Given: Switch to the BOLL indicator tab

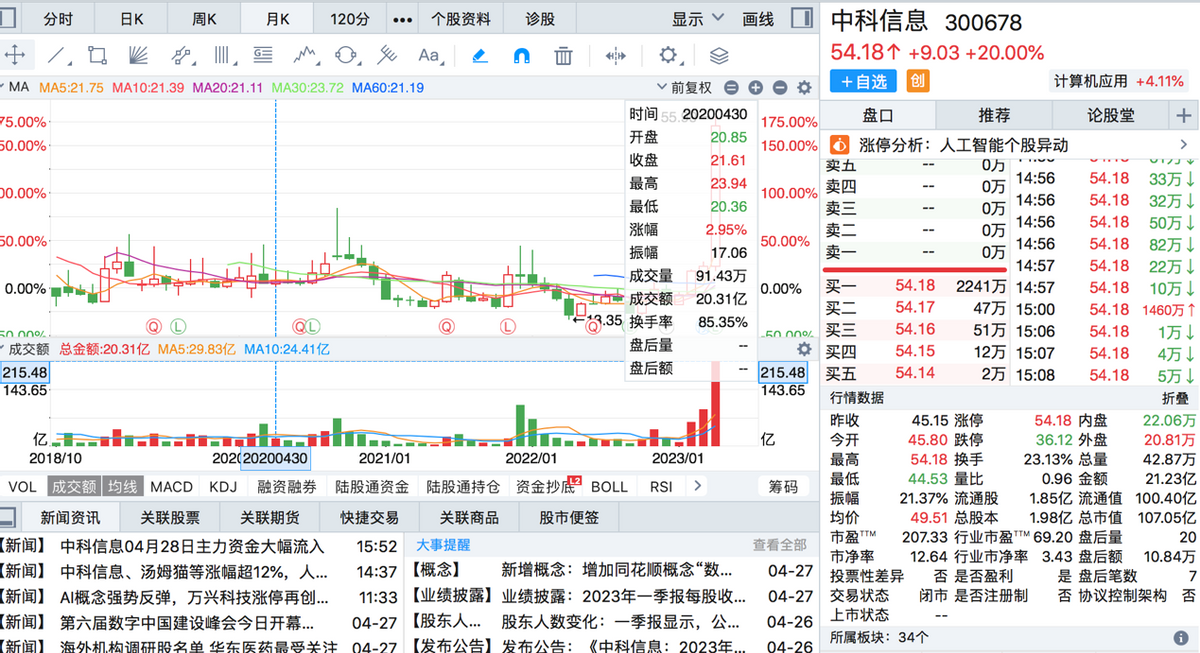Looking at the screenshot, I should click(x=609, y=486).
